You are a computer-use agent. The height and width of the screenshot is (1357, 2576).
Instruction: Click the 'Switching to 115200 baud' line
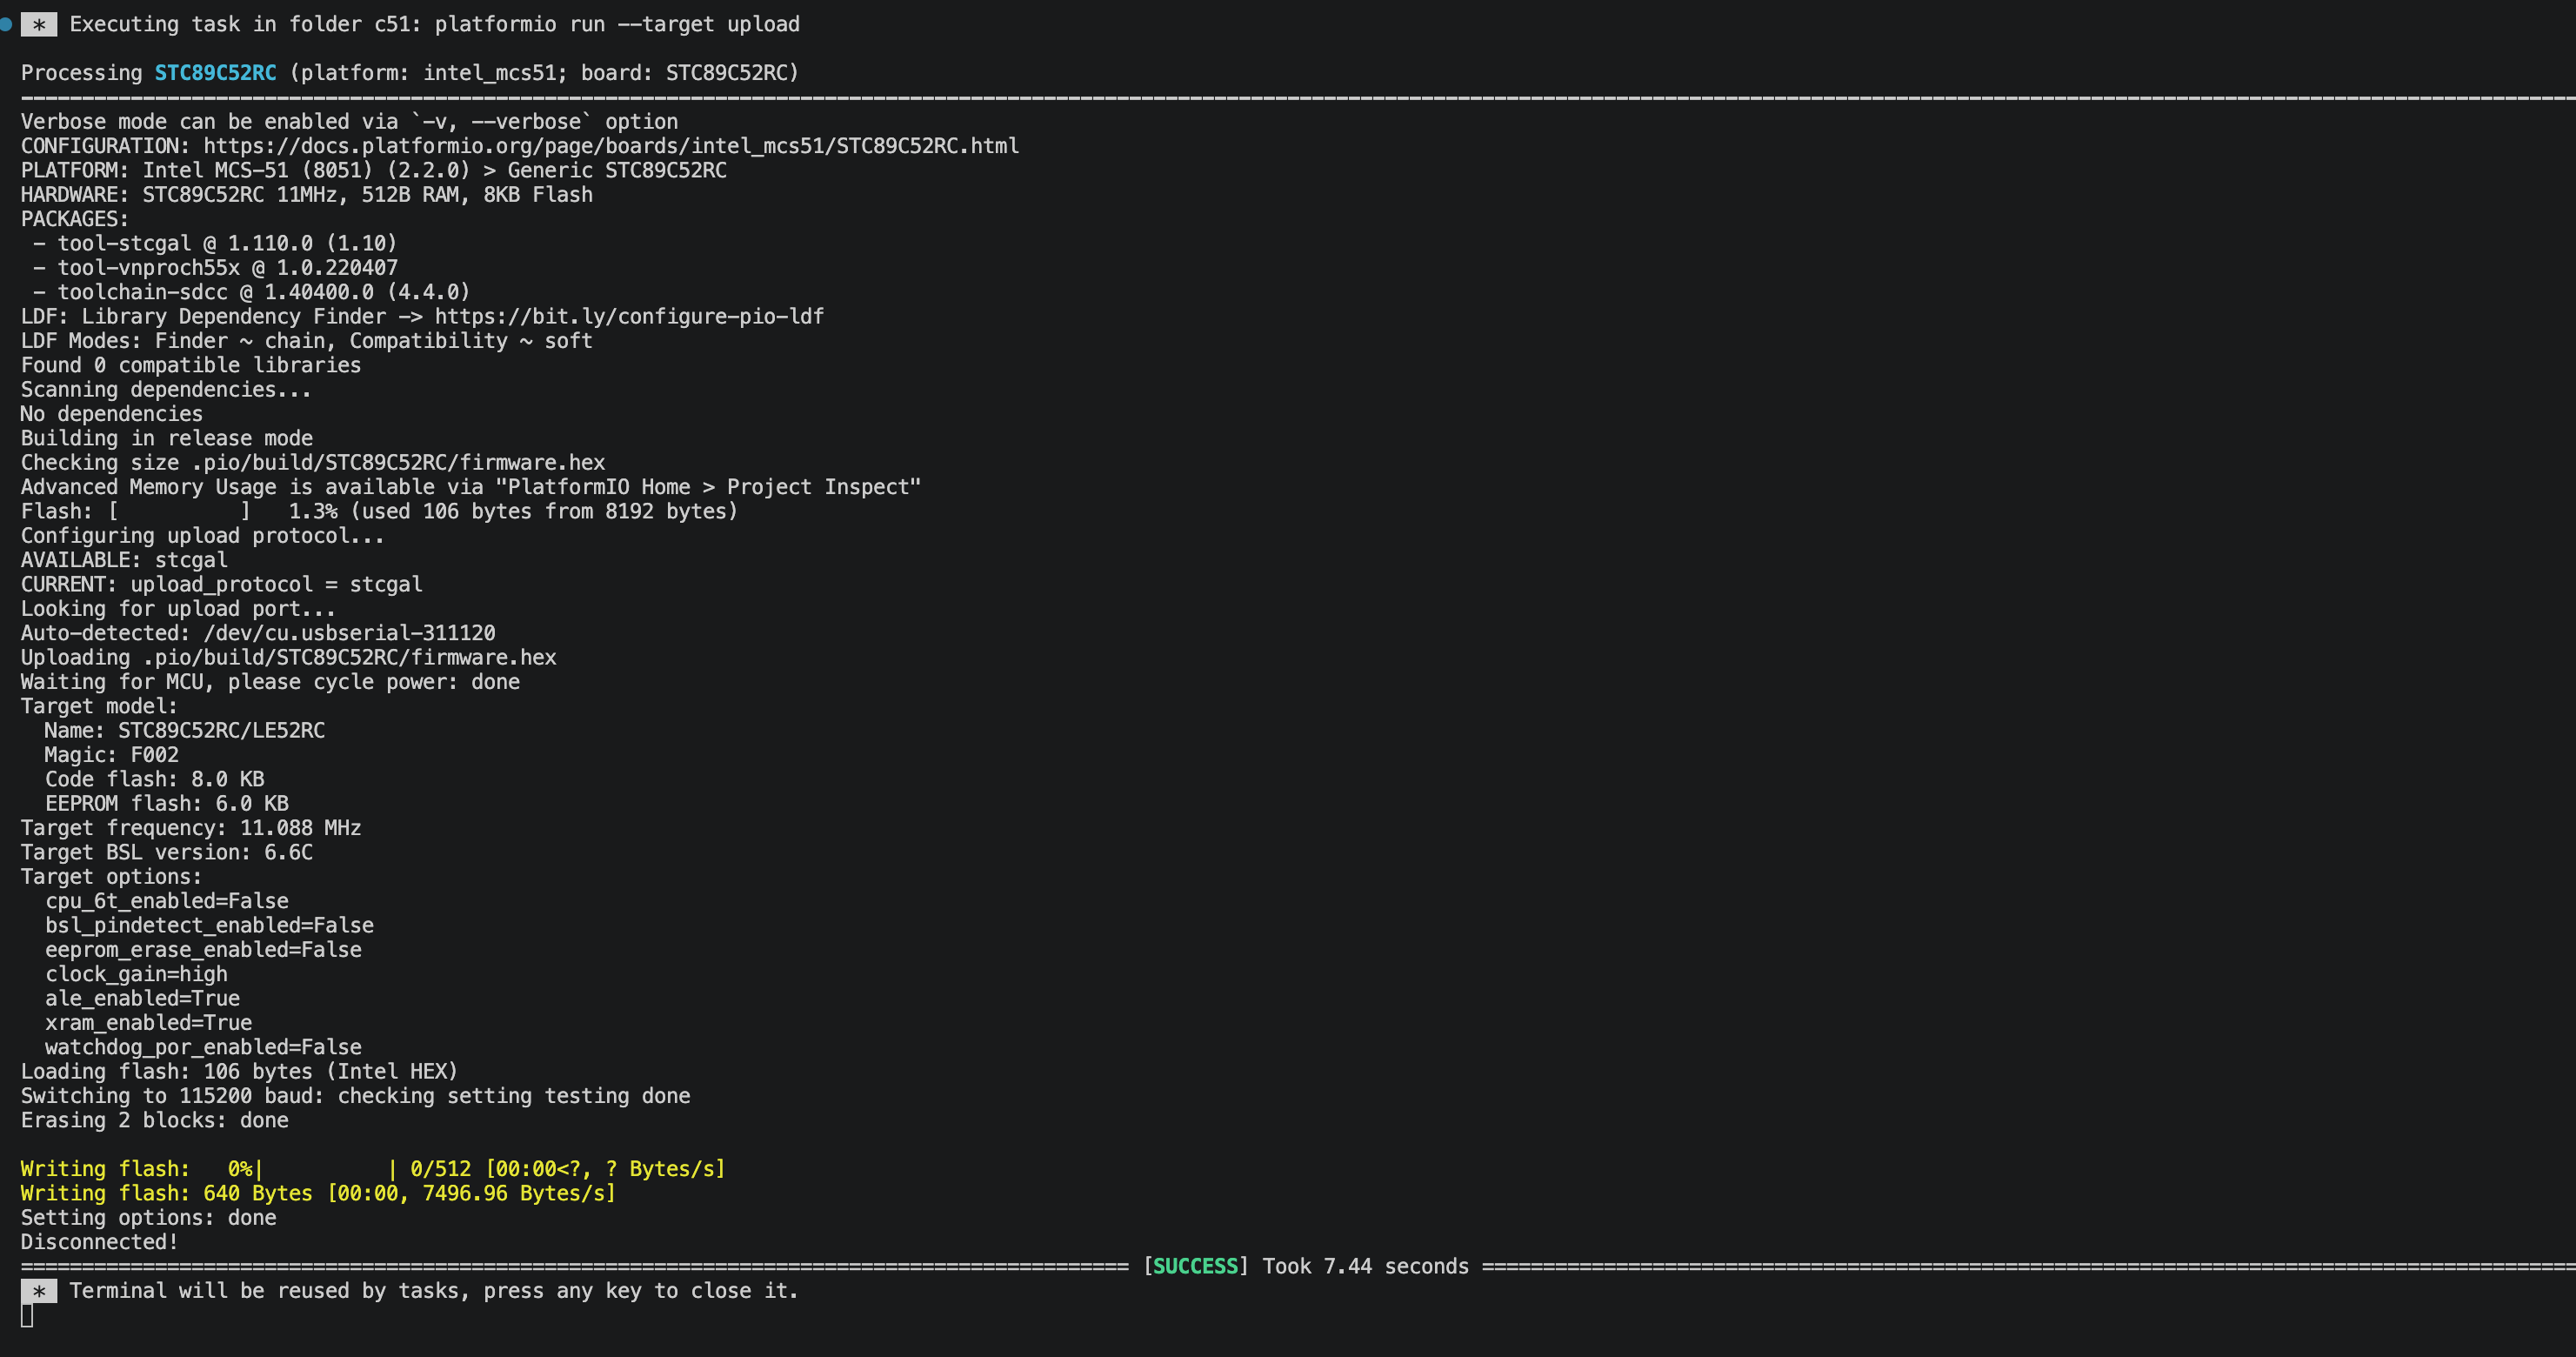[355, 1096]
